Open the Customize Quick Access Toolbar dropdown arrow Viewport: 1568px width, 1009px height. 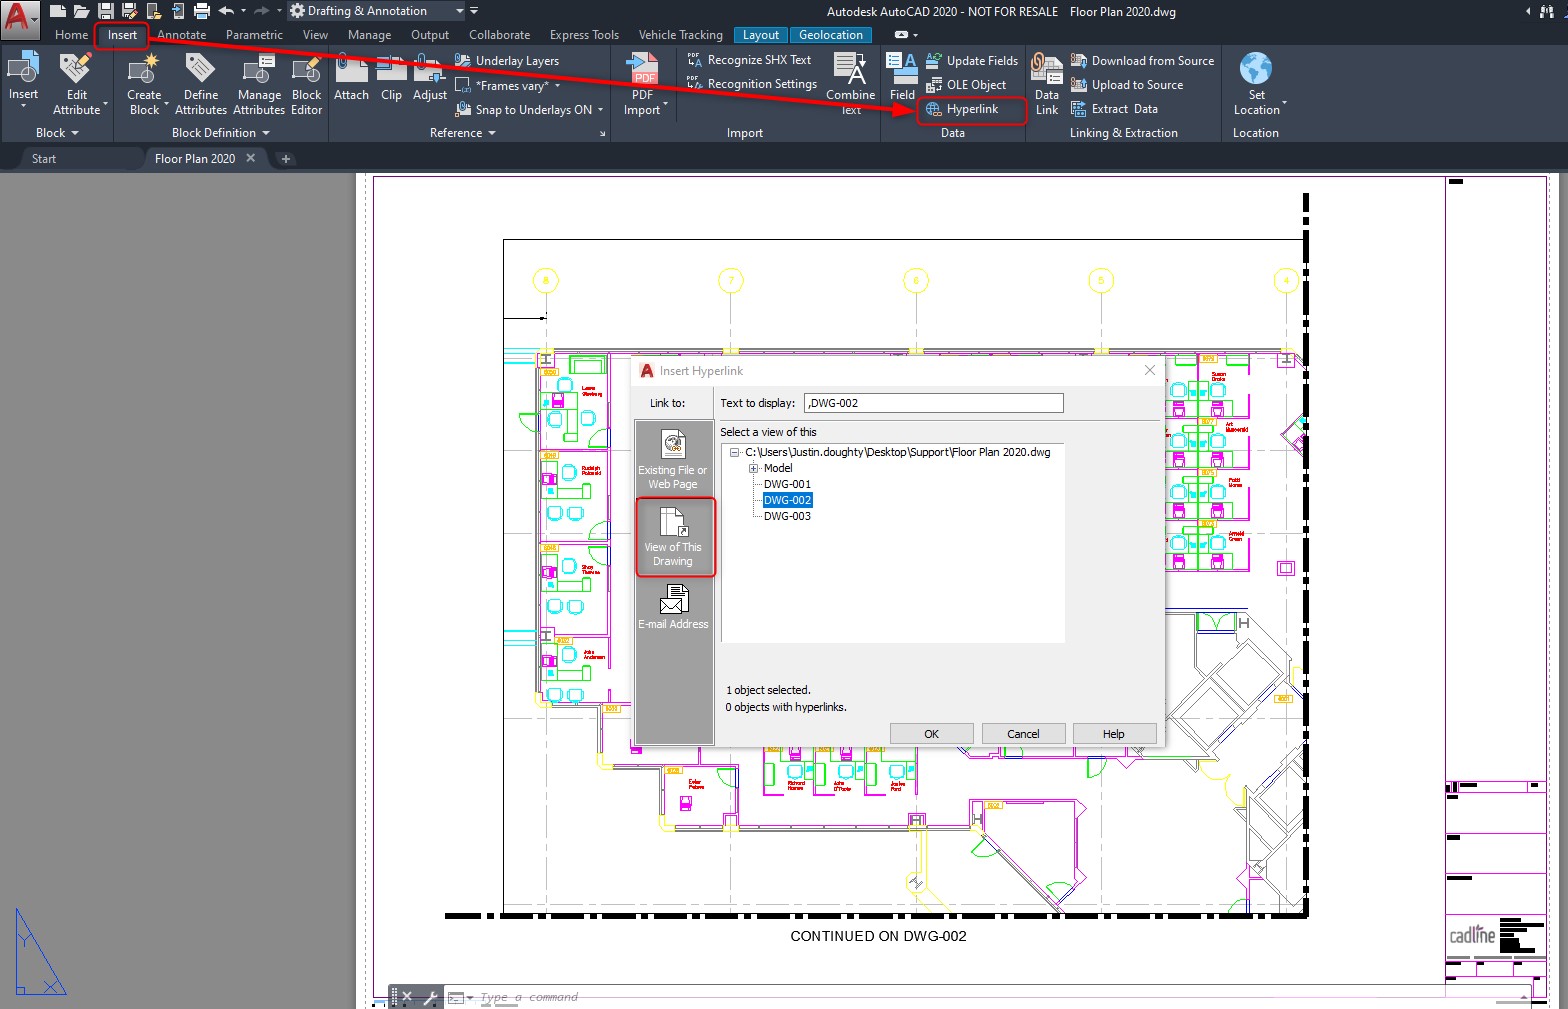click(474, 11)
